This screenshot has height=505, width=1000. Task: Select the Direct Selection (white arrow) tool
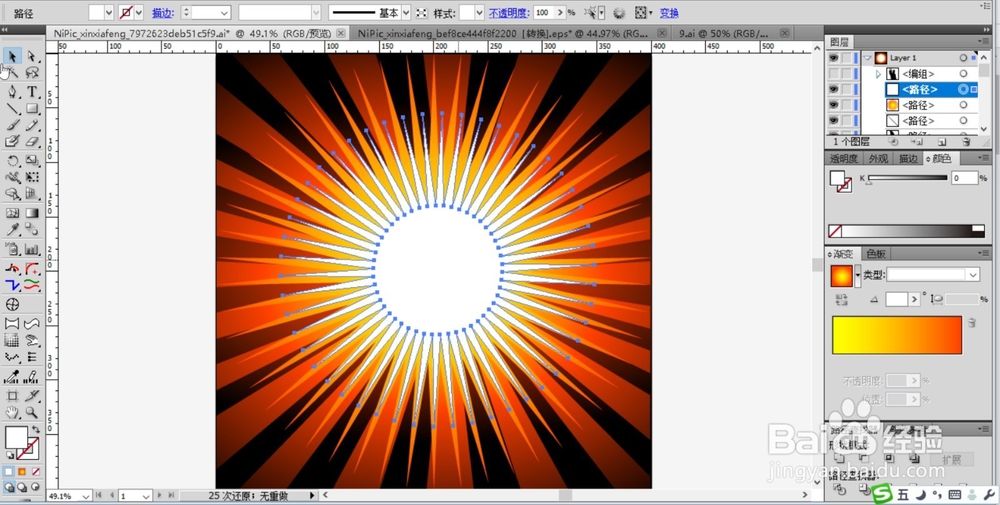pos(32,56)
